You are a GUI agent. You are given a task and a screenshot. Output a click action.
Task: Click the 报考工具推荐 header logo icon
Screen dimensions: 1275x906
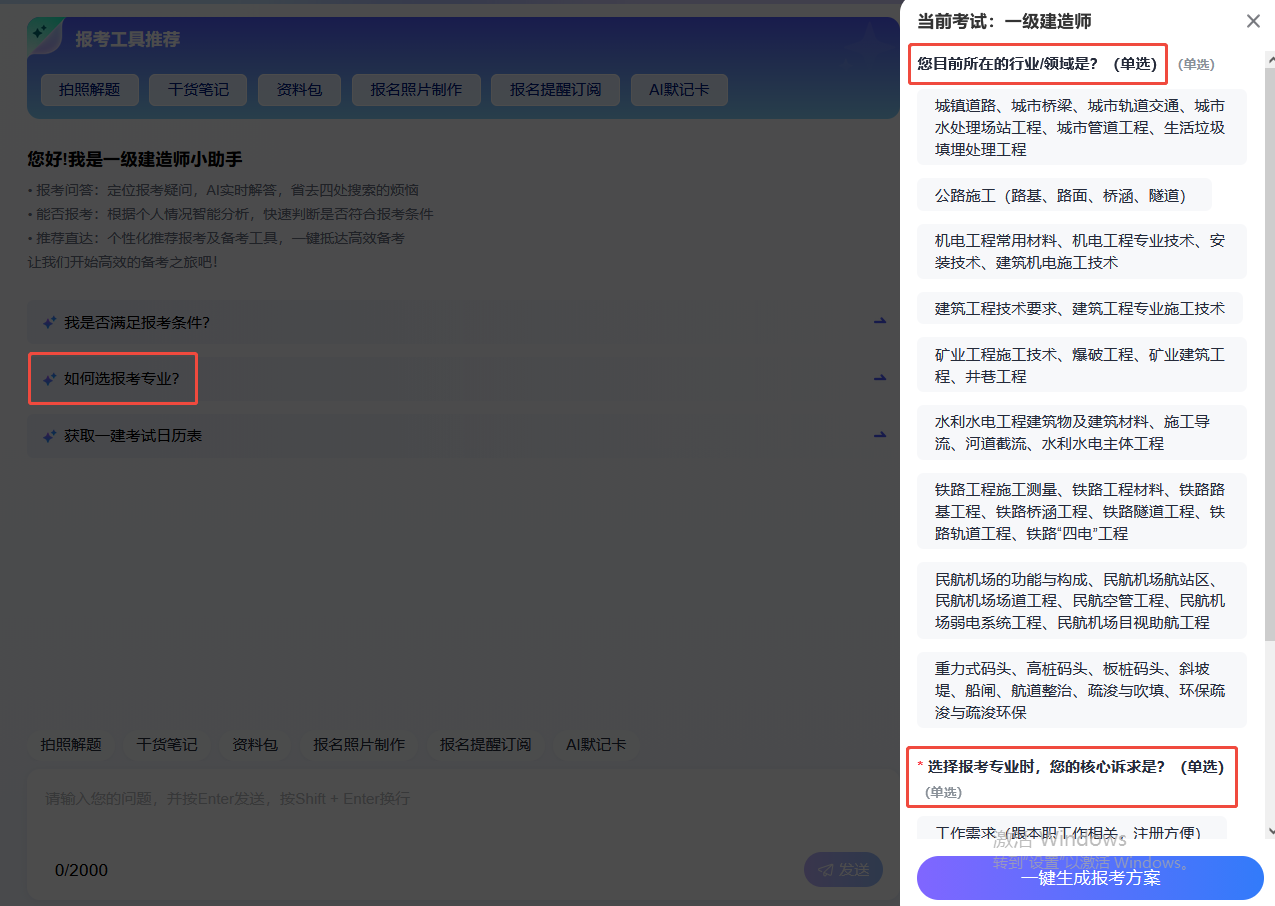(45, 37)
